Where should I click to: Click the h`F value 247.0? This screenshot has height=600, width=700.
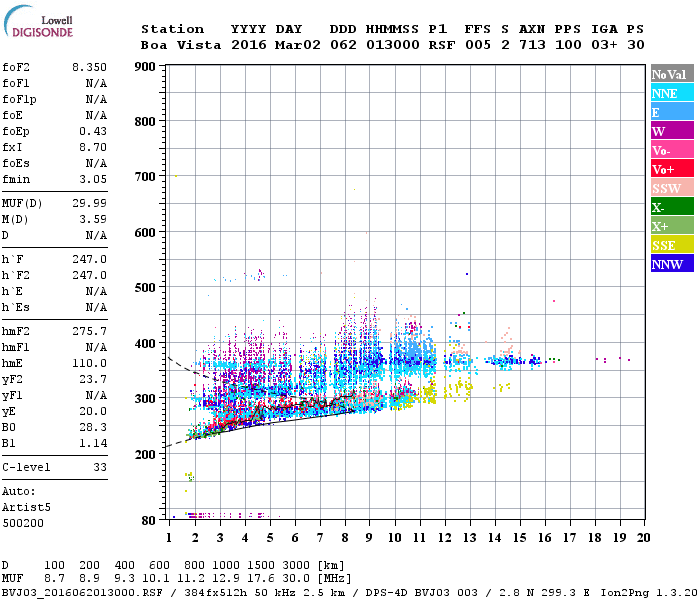(89, 259)
